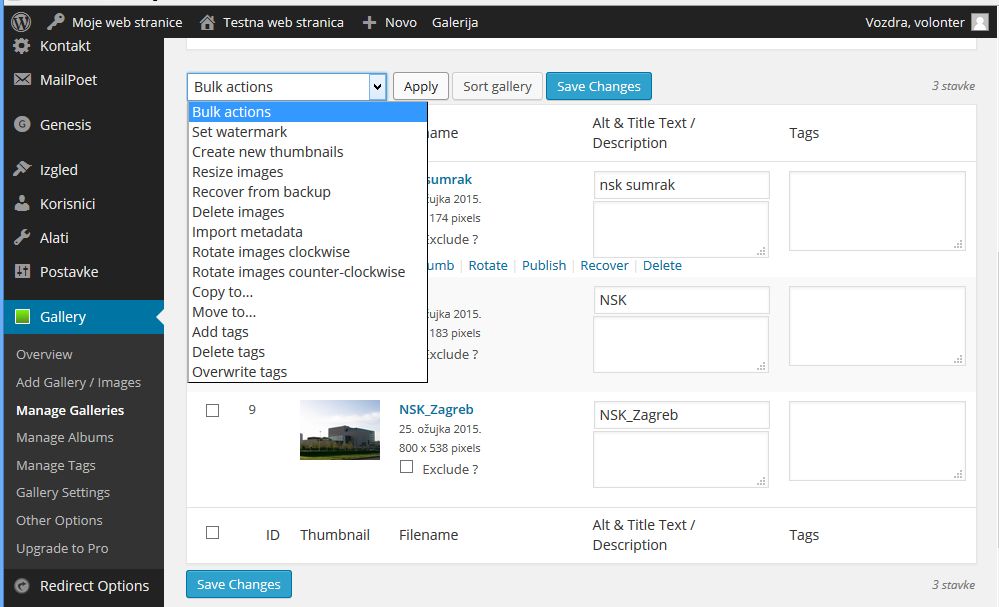The image size is (999, 607).
Task: Click the Genesis sidebar icon
Action: pyautogui.click(x=22, y=124)
